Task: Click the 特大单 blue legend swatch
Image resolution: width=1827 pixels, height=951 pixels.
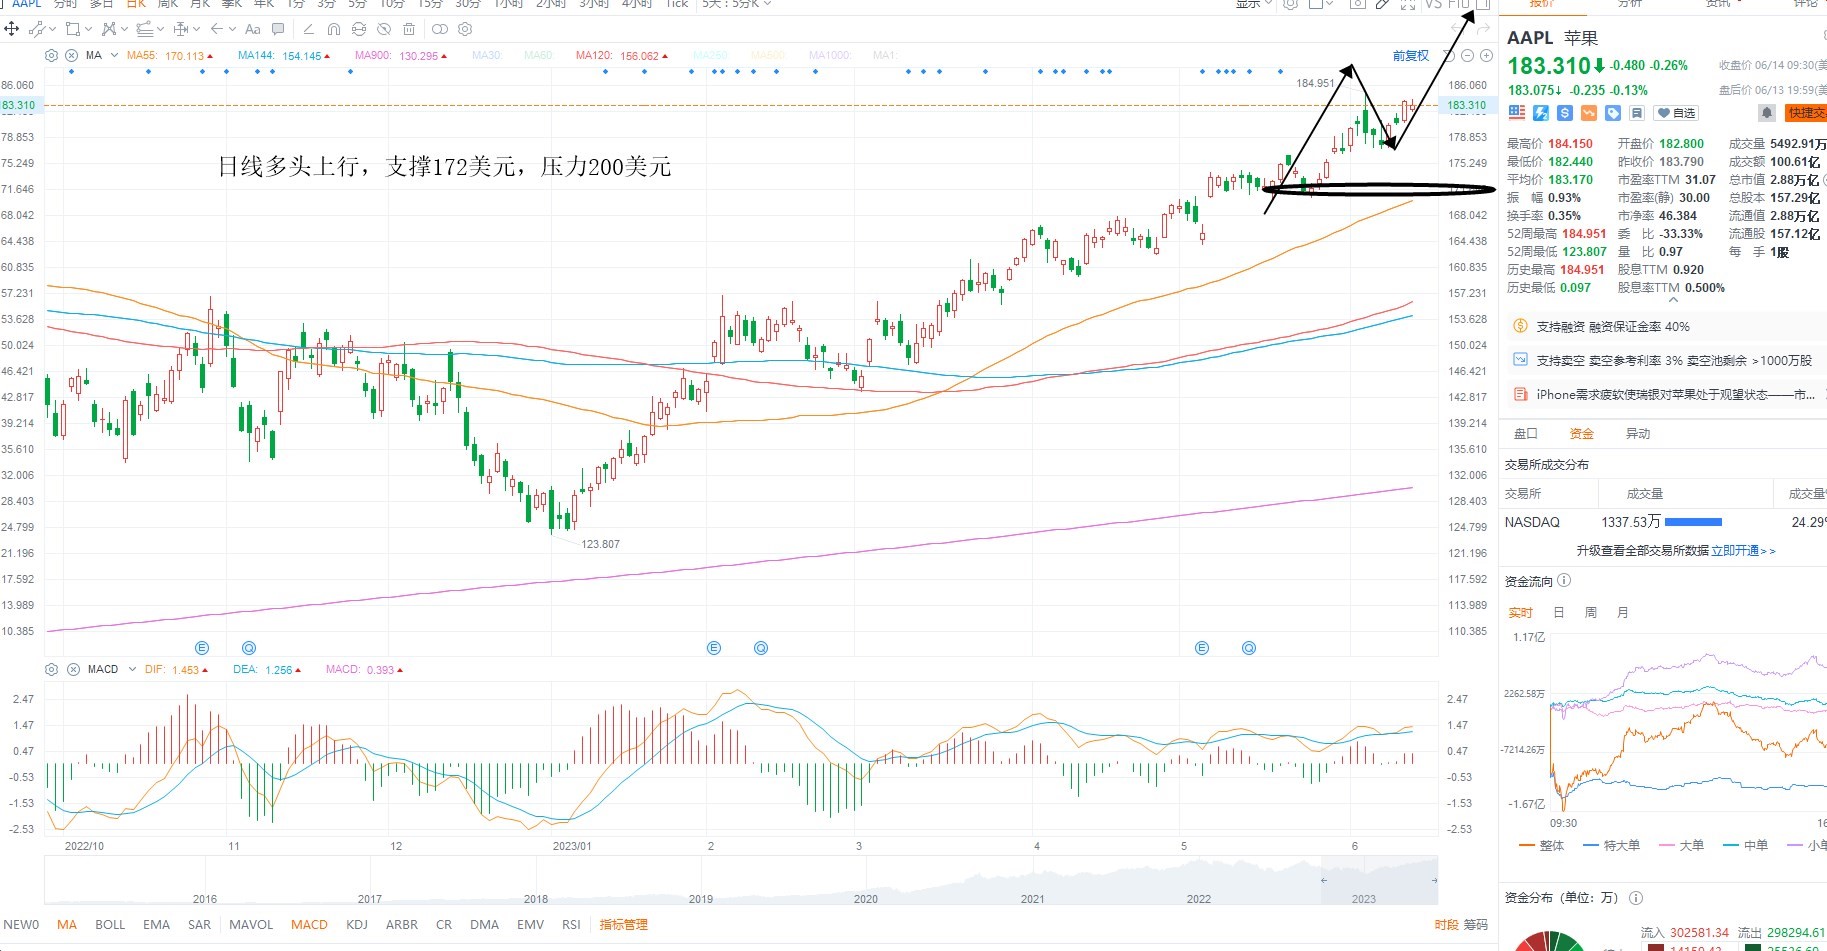Action: tap(1592, 845)
